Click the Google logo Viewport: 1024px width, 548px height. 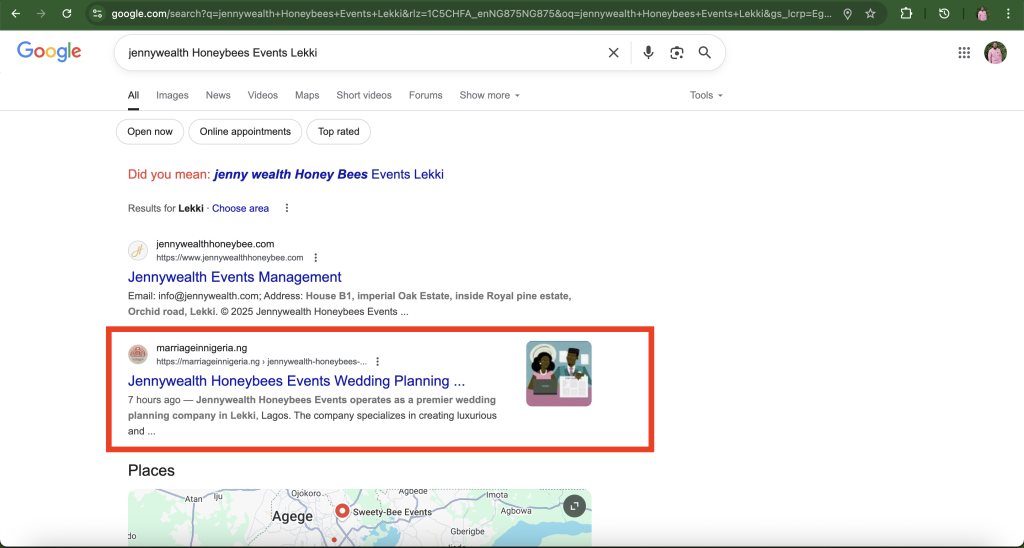[x=49, y=52]
